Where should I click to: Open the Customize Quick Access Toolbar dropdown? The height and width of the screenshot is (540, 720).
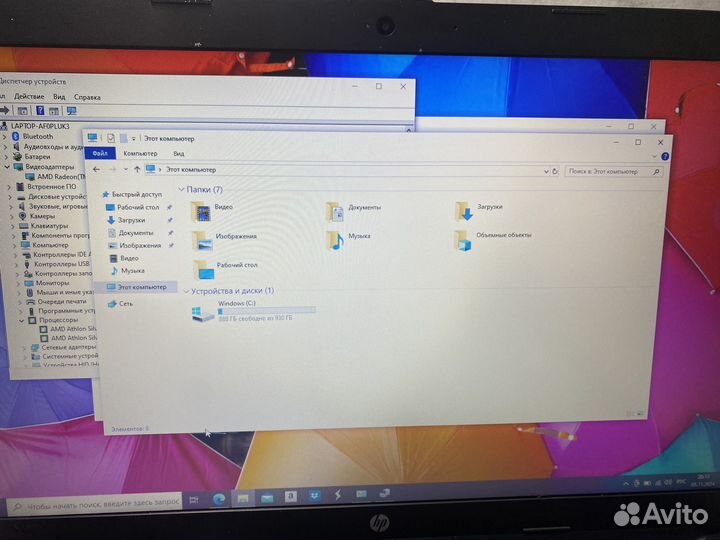pos(134,138)
